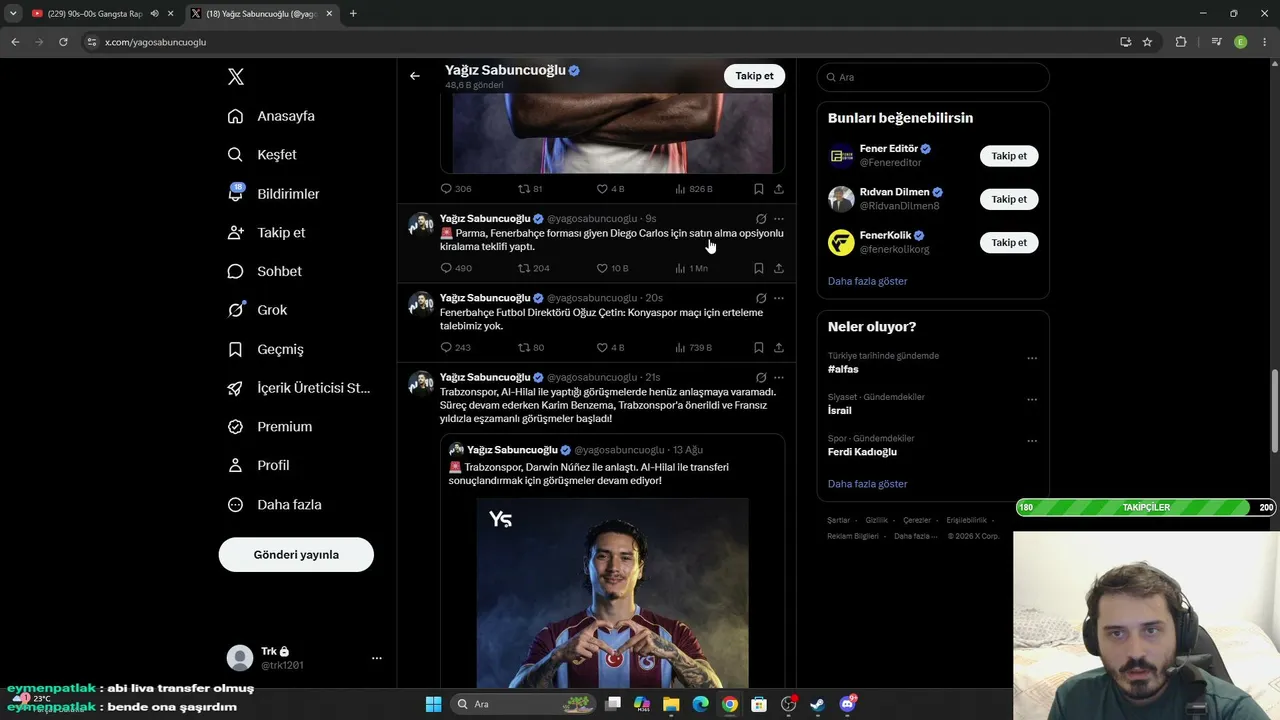
Task: Open Geçmiş bookmarks from the sidebar
Action: (x=266, y=349)
